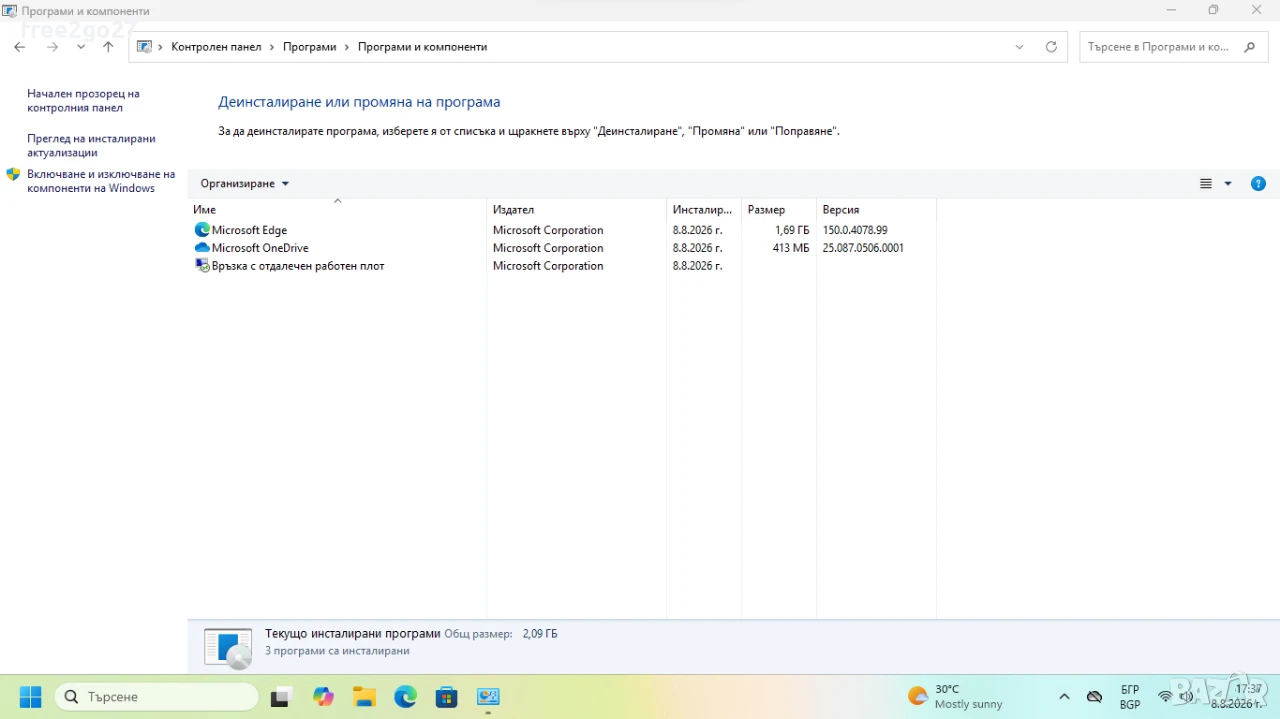
Task: Open 'Контролен панел' breadcrumb
Action: pyautogui.click(x=216, y=47)
